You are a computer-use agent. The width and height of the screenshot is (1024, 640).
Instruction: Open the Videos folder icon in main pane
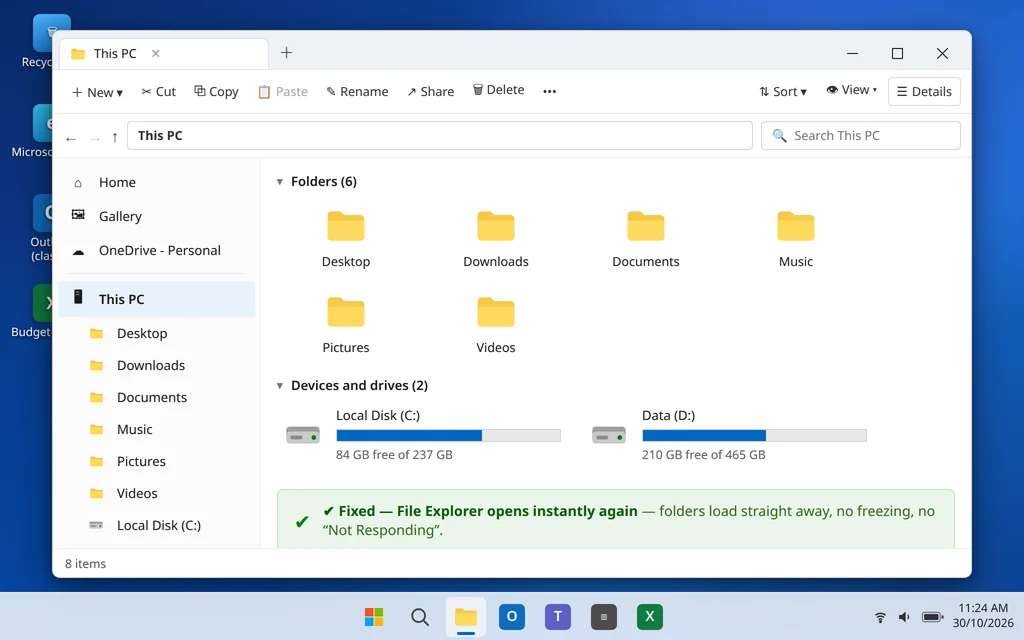pyautogui.click(x=496, y=313)
